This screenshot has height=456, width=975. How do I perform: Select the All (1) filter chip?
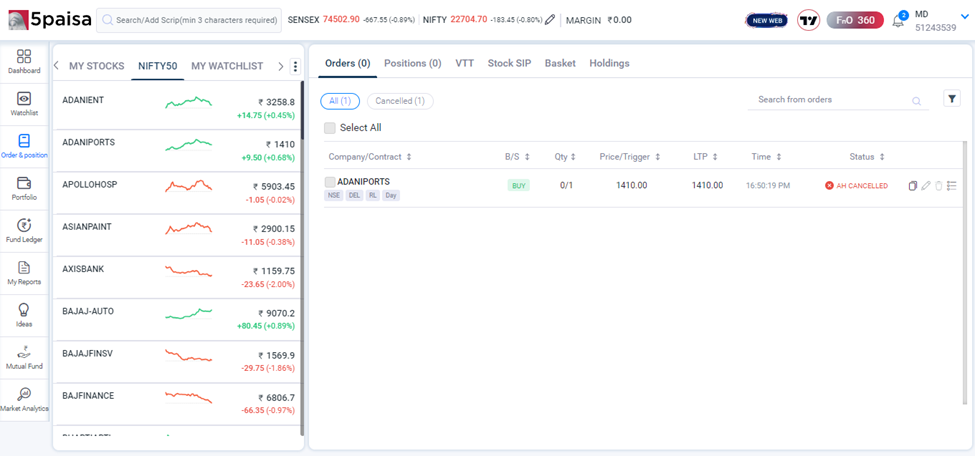pyautogui.click(x=340, y=101)
